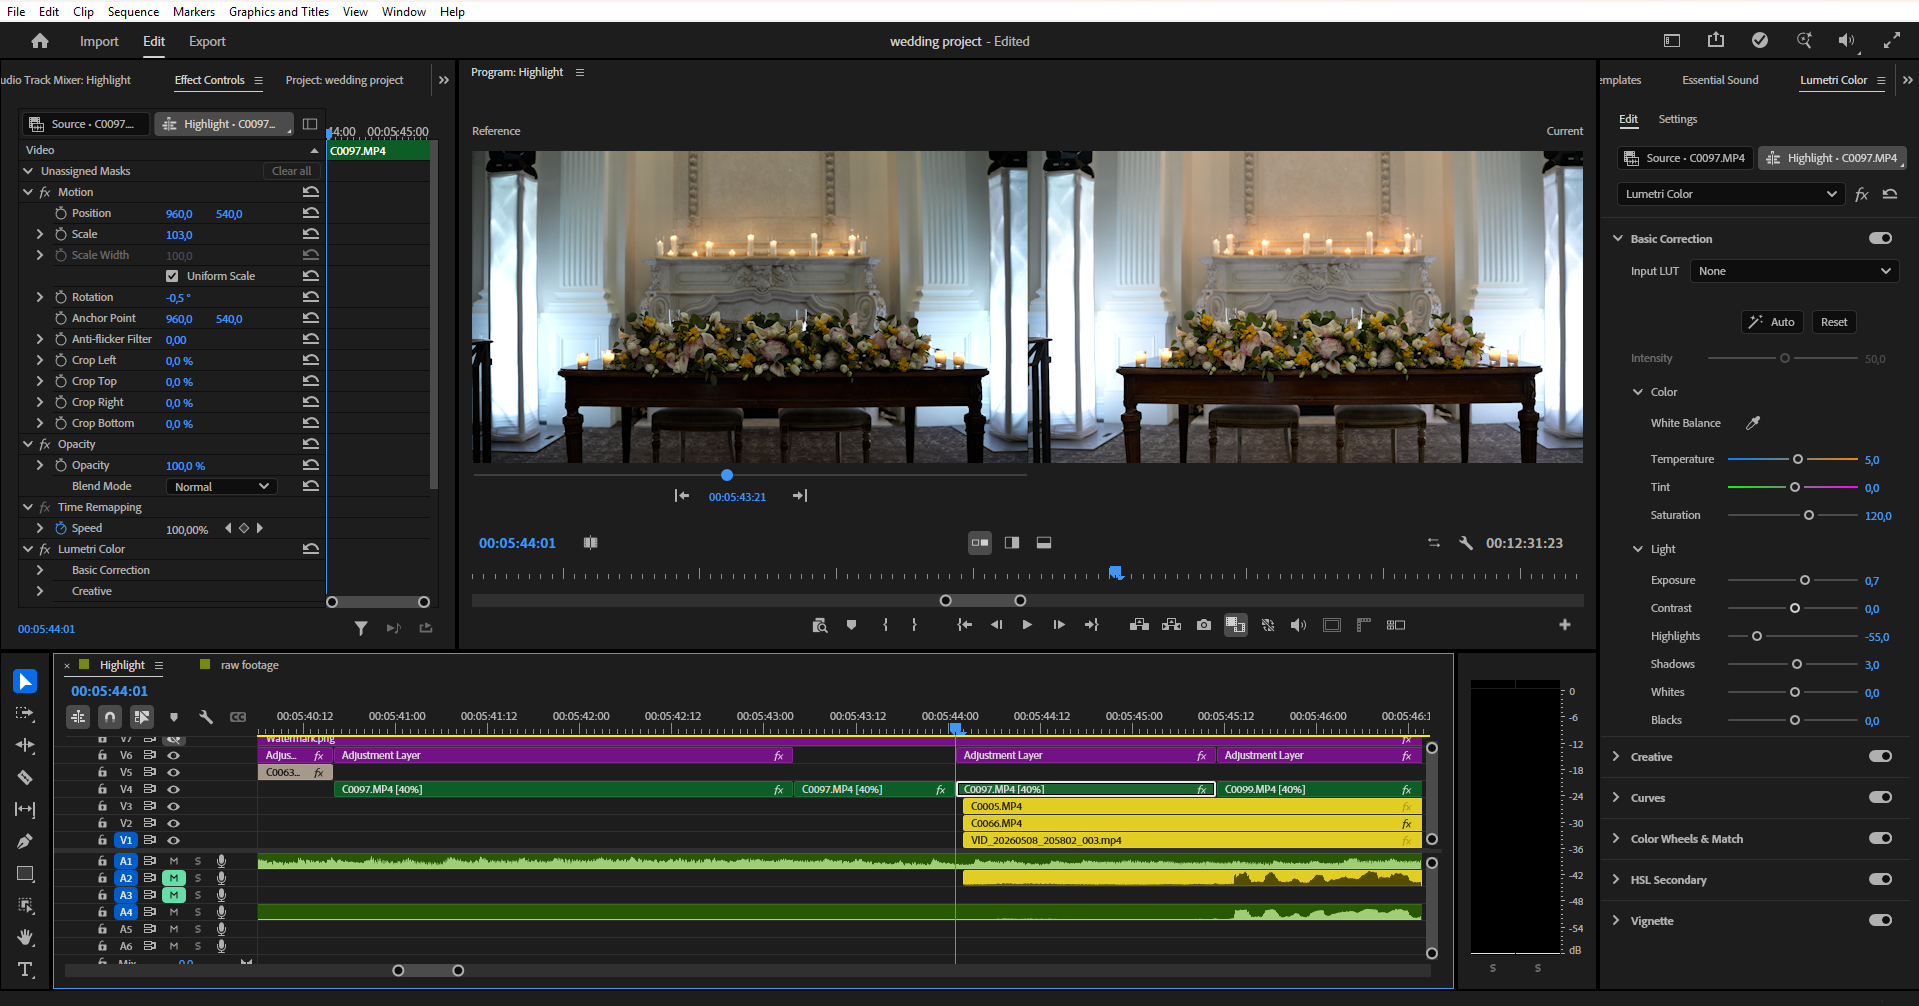The width and height of the screenshot is (1919, 1006).
Task: Expand the Creative section in Lumetri
Action: [1616, 756]
